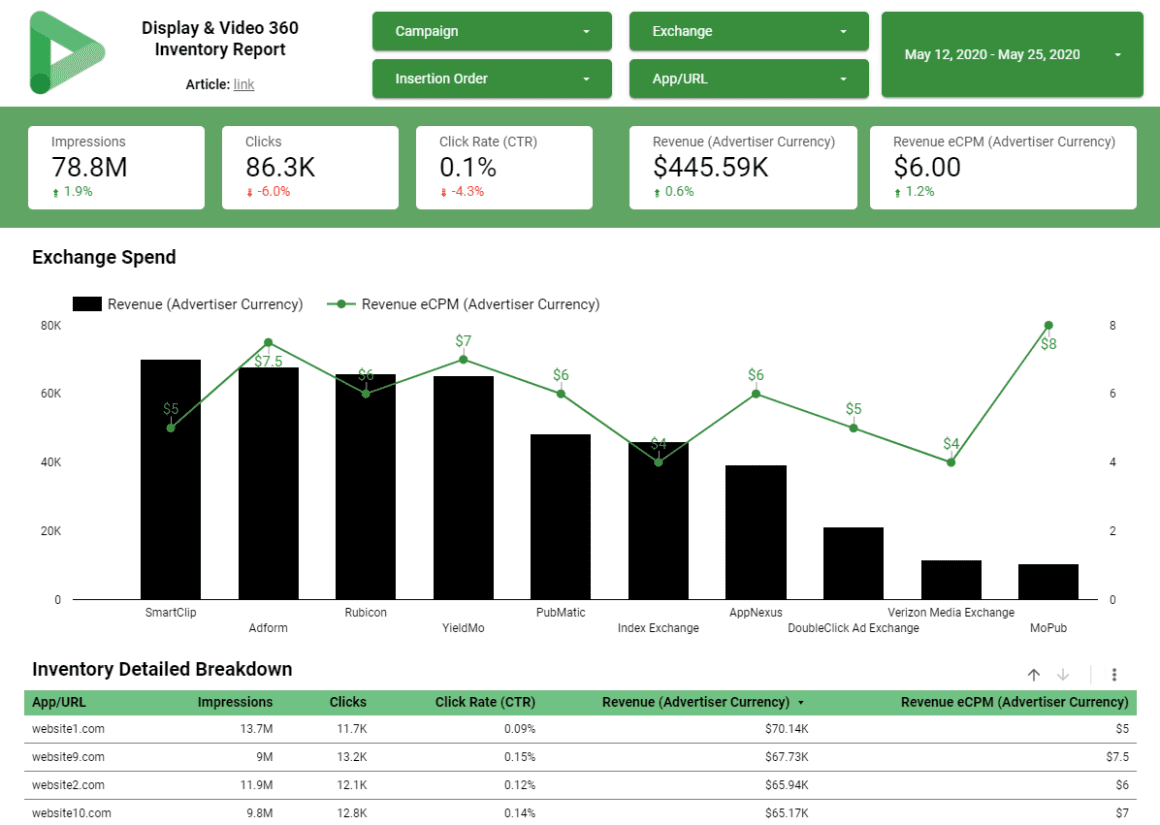Click the red decrease arrow under Clicks
The width and height of the screenshot is (1160, 825).
[251, 190]
